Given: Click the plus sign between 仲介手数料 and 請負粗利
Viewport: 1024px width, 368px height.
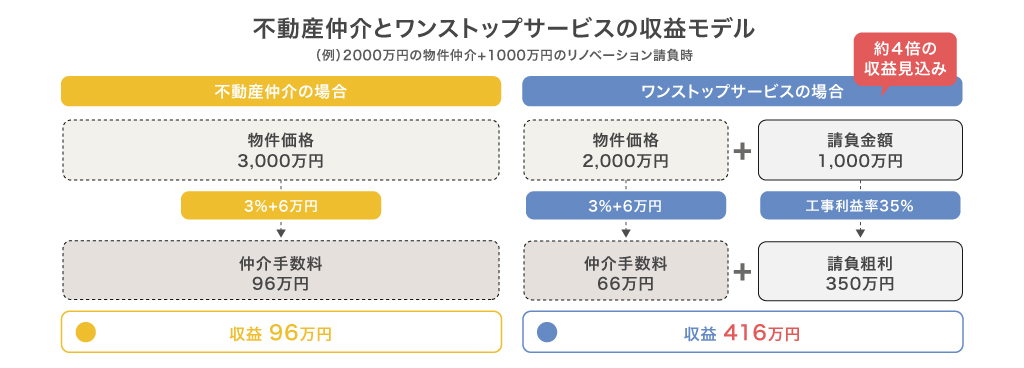Looking at the screenshot, I should tap(743, 272).
